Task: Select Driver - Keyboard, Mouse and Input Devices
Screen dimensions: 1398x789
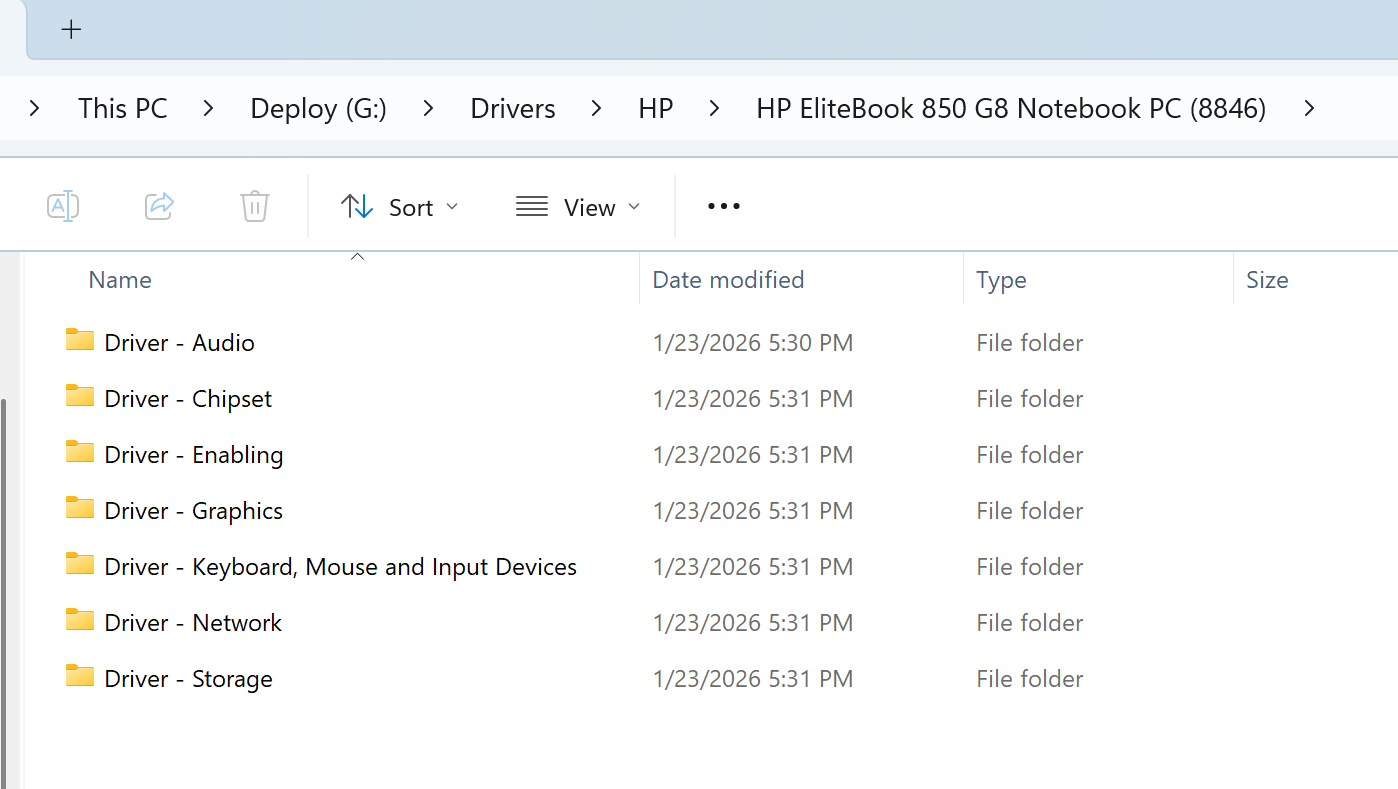Action: [x=340, y=567]
